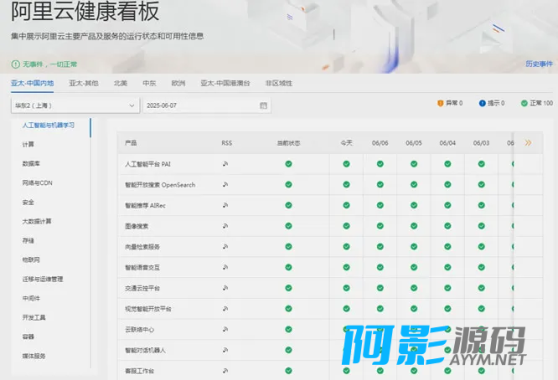Click 向量检索服务 product name

(142, 247)
